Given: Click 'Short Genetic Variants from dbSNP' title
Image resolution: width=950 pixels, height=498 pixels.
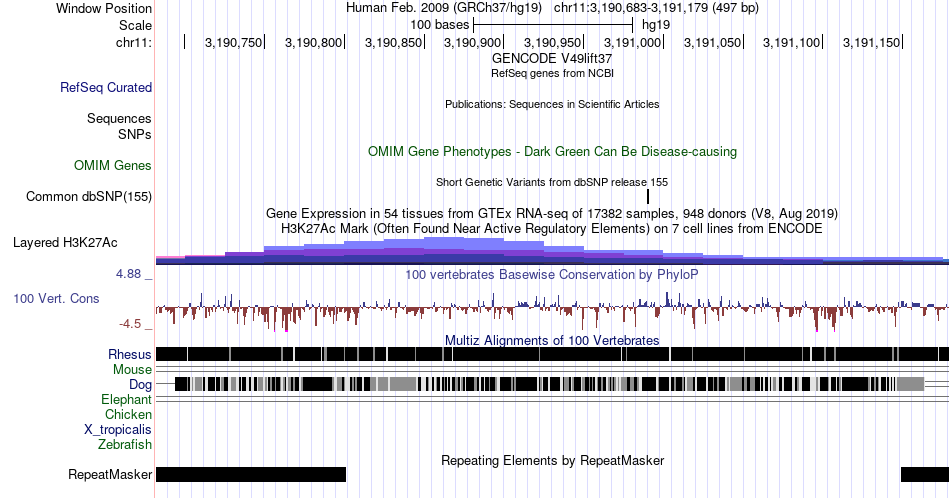Looking at the screenshot, I should point(552,182).
